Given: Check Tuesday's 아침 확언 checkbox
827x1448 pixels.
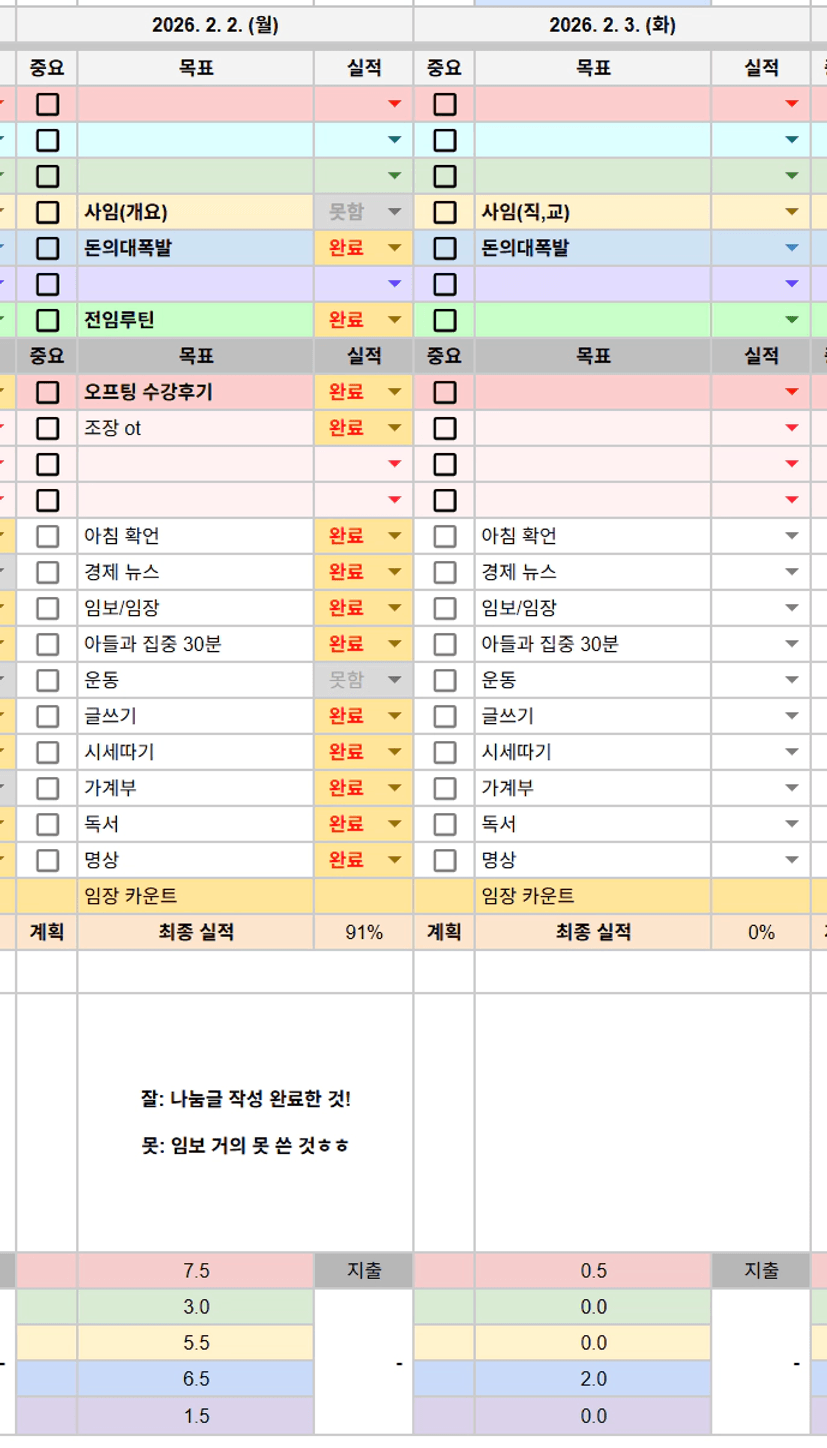Looking at the screenshot, I should coord(445,536).
